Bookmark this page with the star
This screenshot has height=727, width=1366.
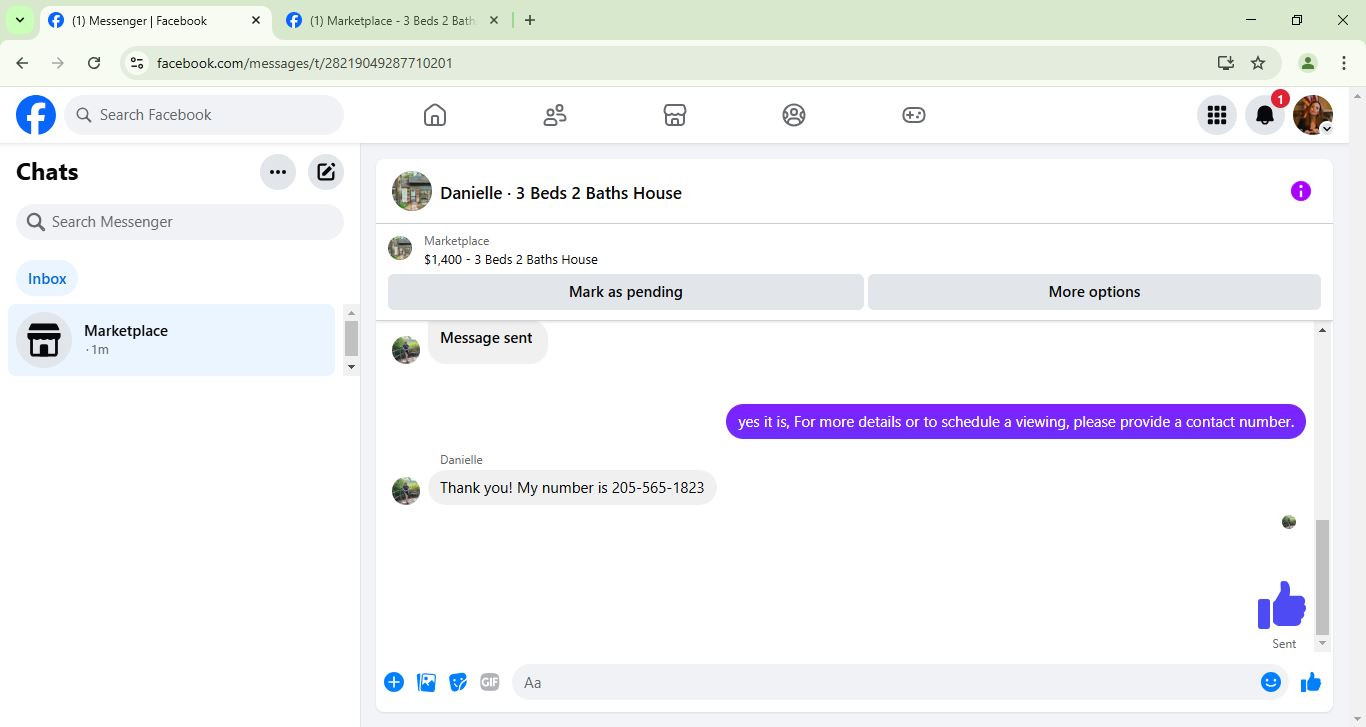coord(1258,63)
